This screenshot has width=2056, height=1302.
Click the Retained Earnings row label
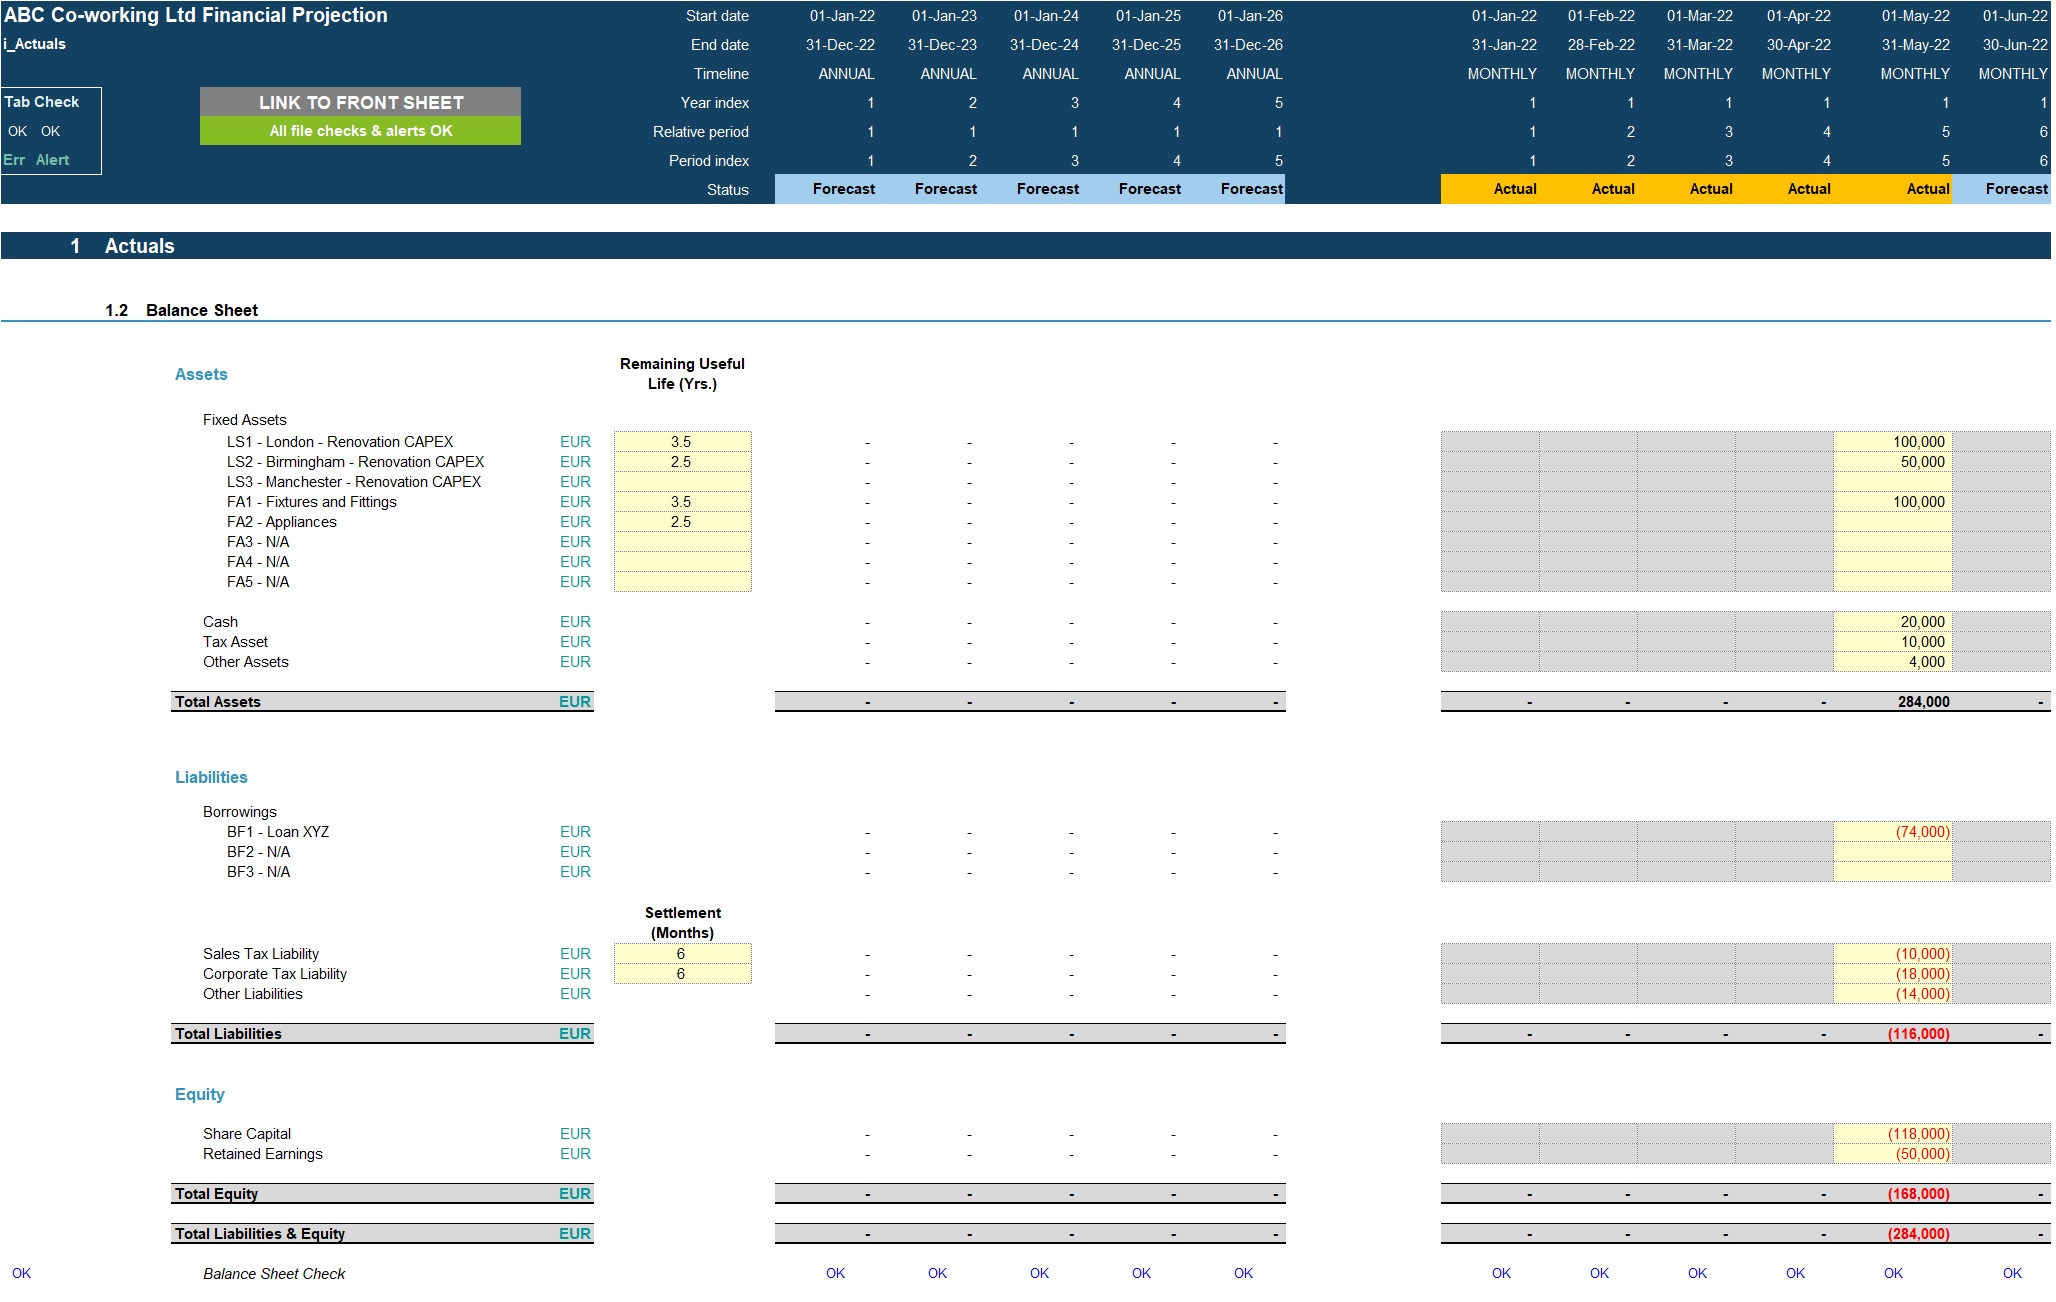point(262,1154)
